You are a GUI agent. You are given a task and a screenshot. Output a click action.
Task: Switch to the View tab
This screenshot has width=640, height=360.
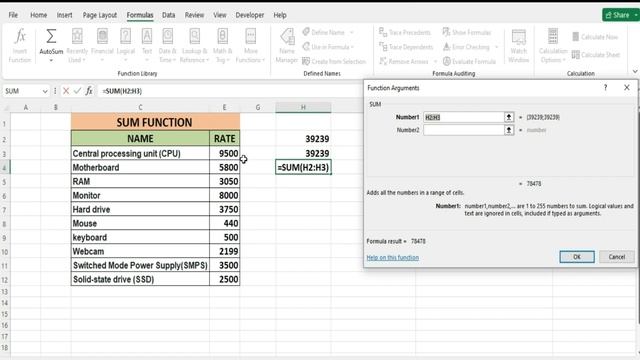(x=220, y=15)
